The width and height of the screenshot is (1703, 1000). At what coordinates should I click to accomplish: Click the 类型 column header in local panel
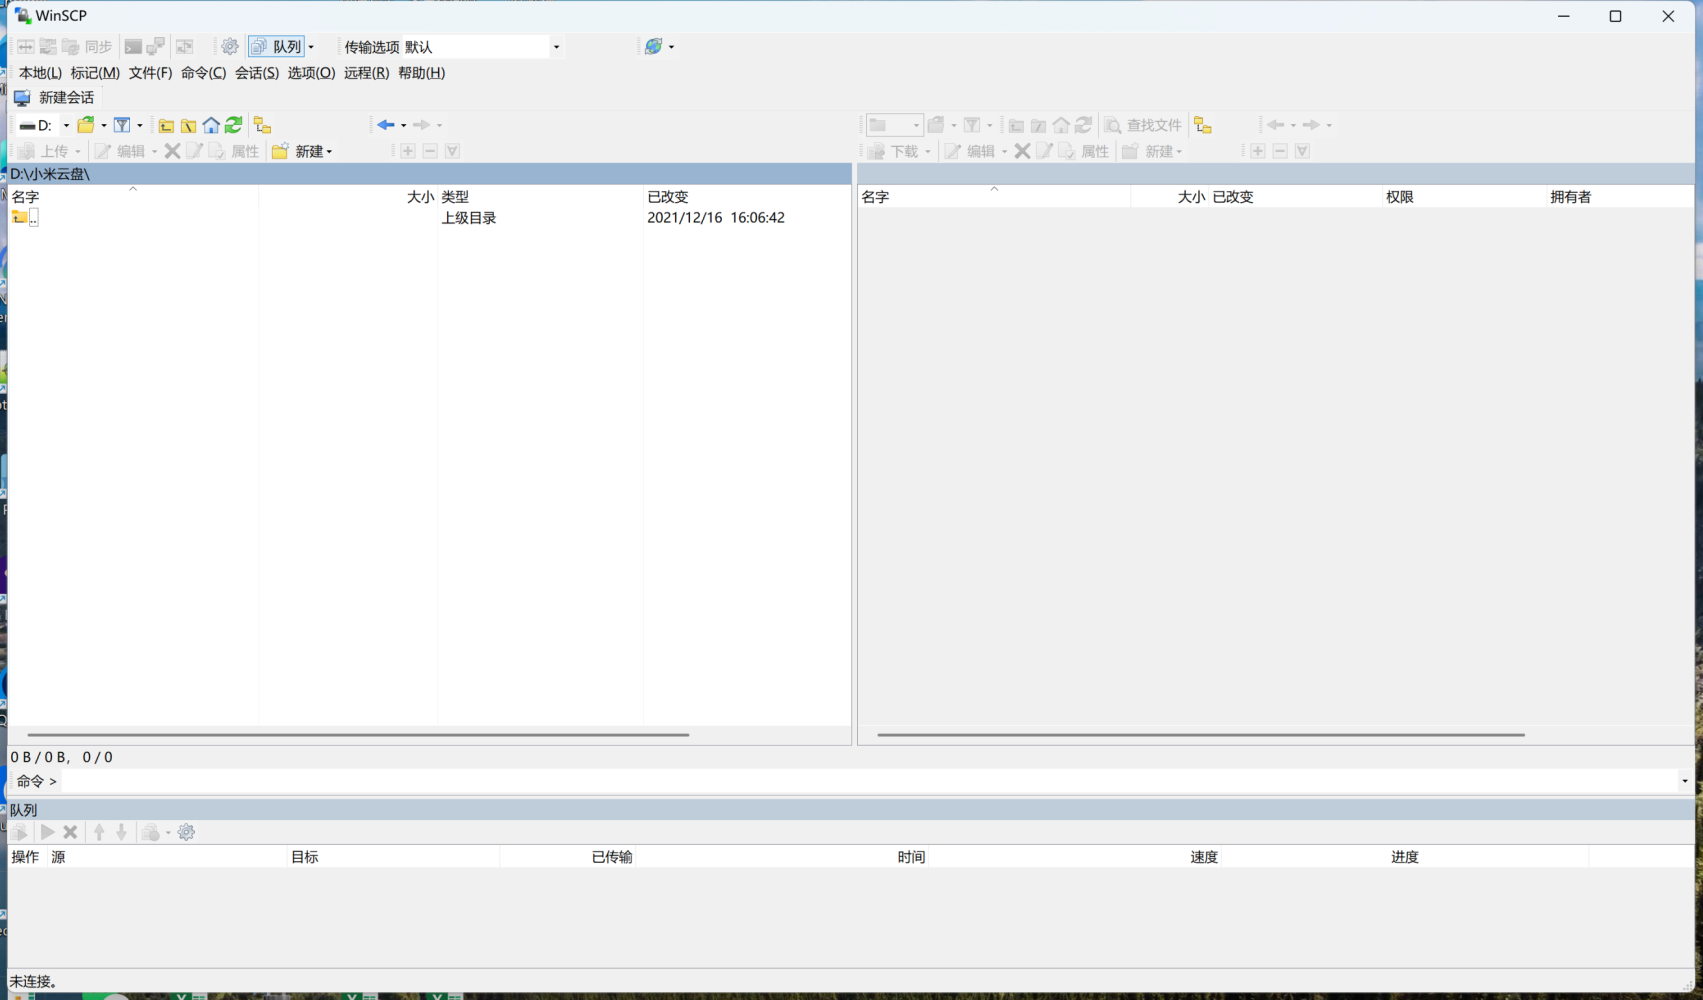pyautogui.click(x=455, y=197)
